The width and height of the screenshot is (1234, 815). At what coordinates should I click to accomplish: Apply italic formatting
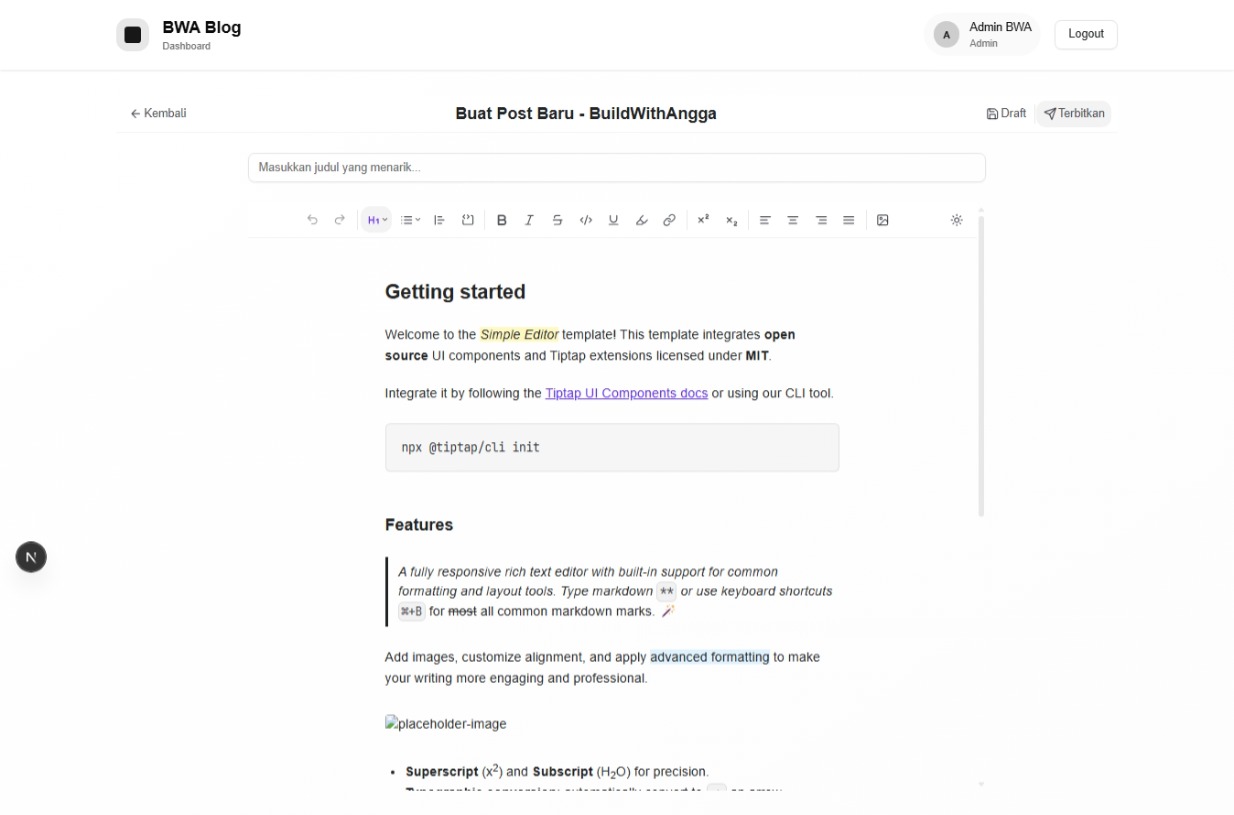click(527, 219)
